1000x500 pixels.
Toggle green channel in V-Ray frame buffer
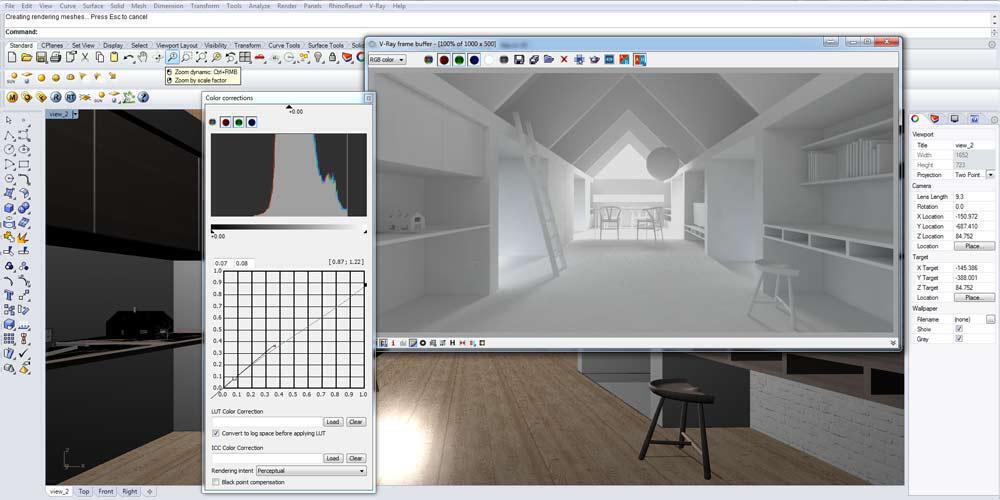(459, 59)
